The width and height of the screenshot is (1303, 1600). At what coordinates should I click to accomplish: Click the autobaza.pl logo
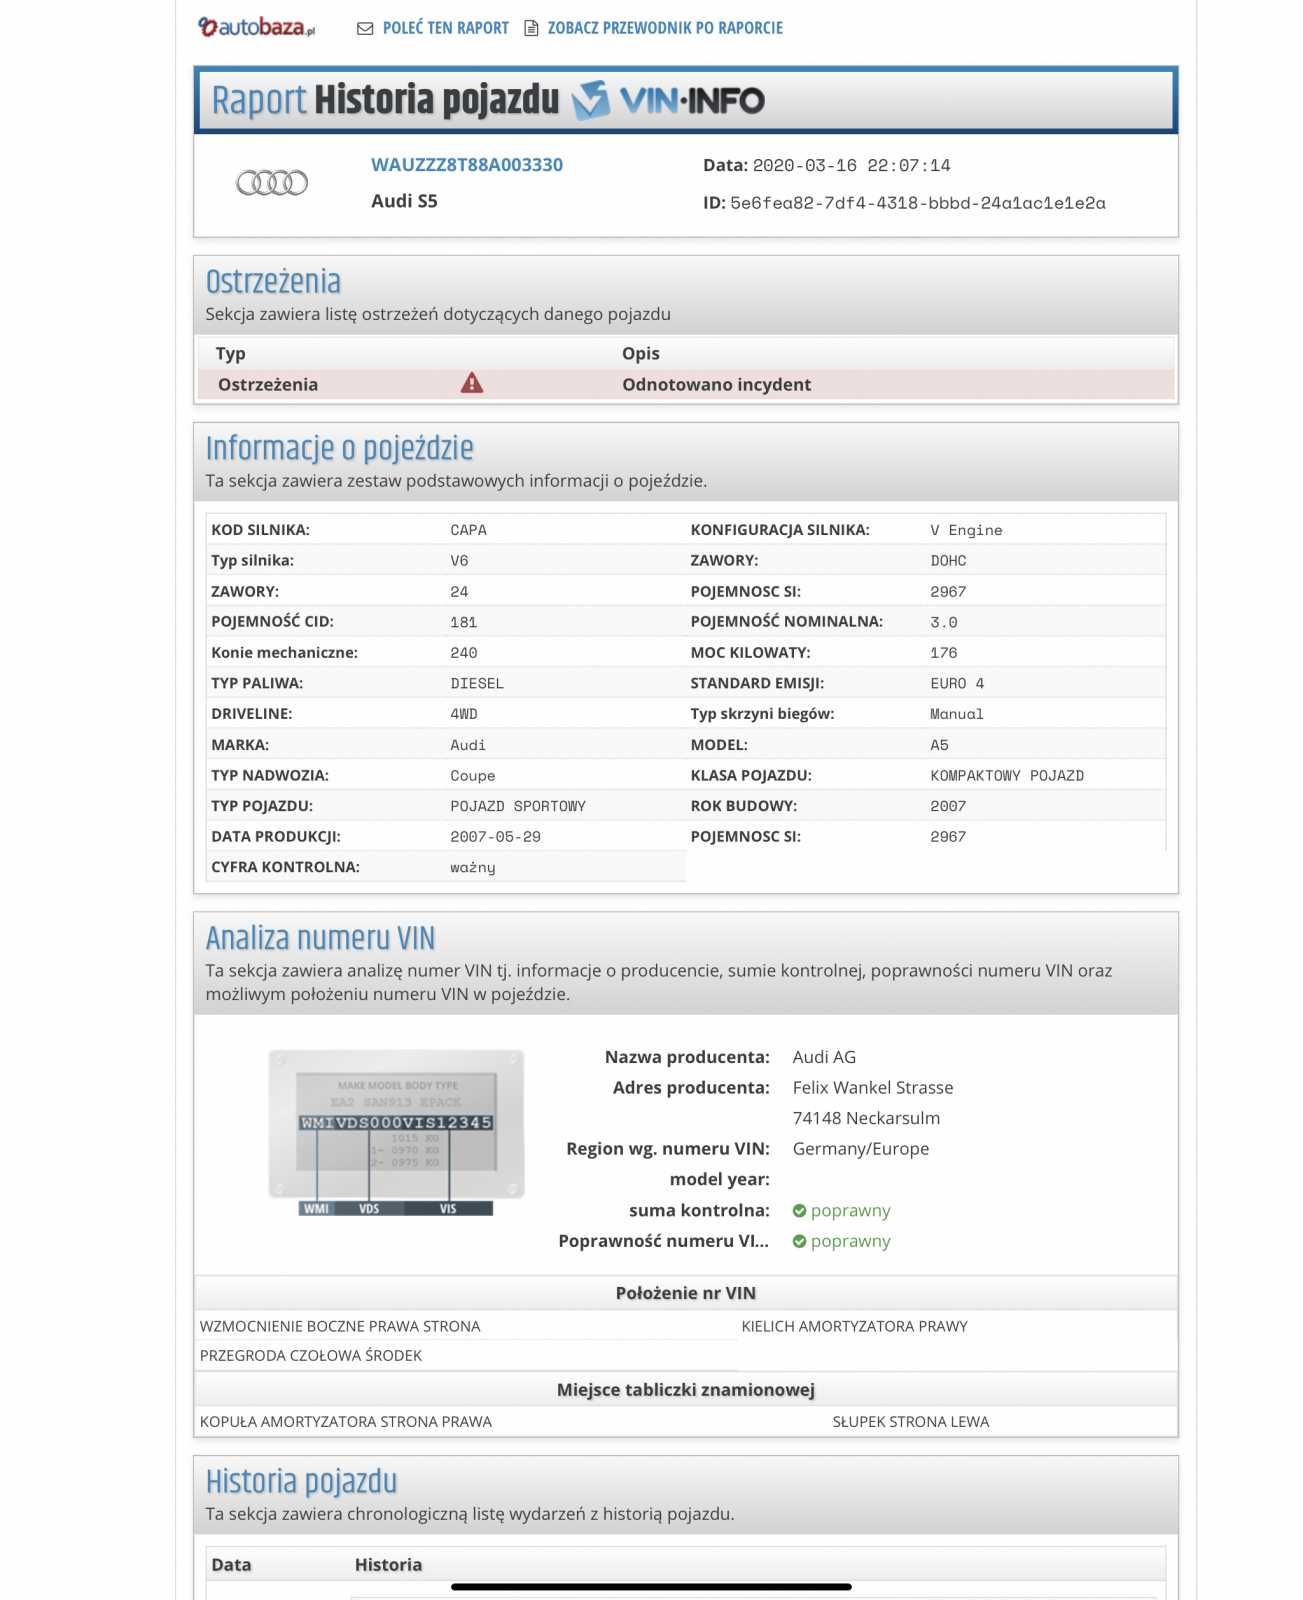(x=256, y=27)
